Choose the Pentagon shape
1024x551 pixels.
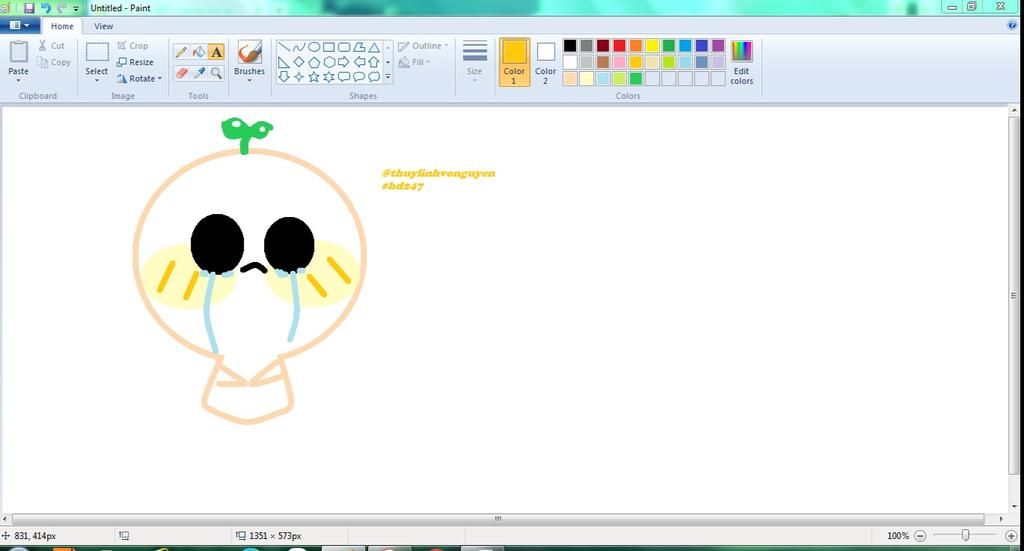(314, 62)
